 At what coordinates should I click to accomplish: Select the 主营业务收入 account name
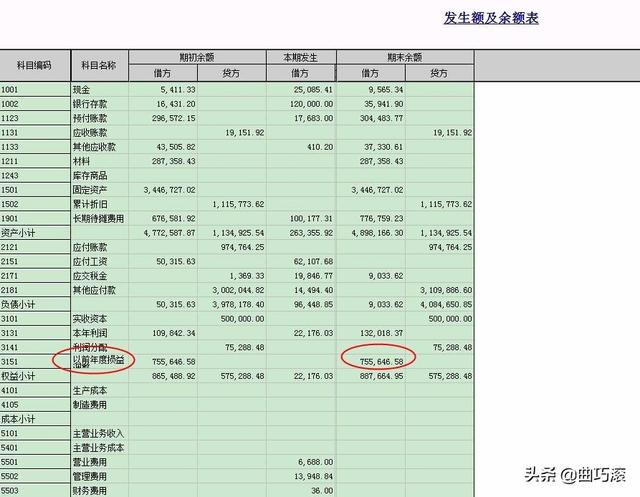[98, 433]
